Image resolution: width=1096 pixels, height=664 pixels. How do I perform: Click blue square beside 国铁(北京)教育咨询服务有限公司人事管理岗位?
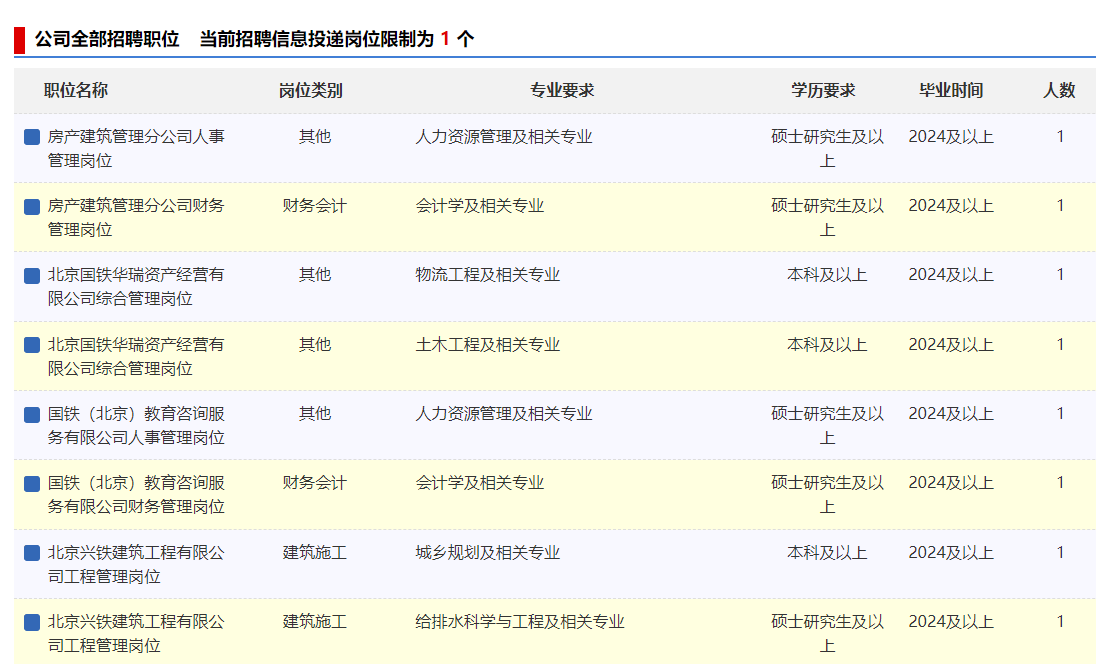point(31,414)
